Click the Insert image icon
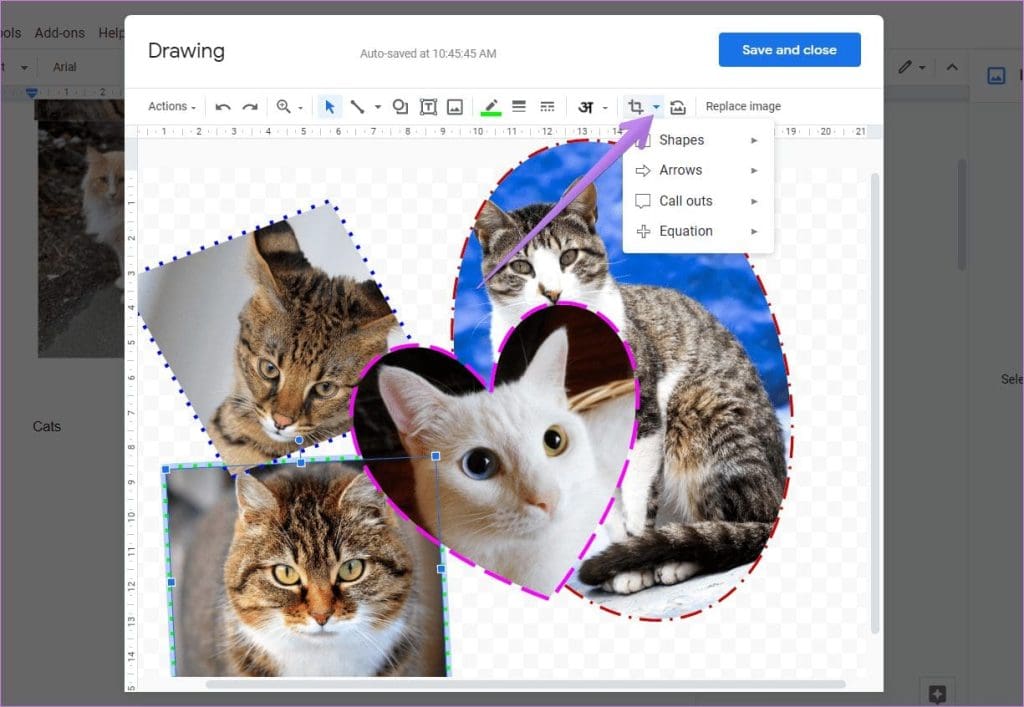Screen dimensions: 1024x707 pos(455,106)
